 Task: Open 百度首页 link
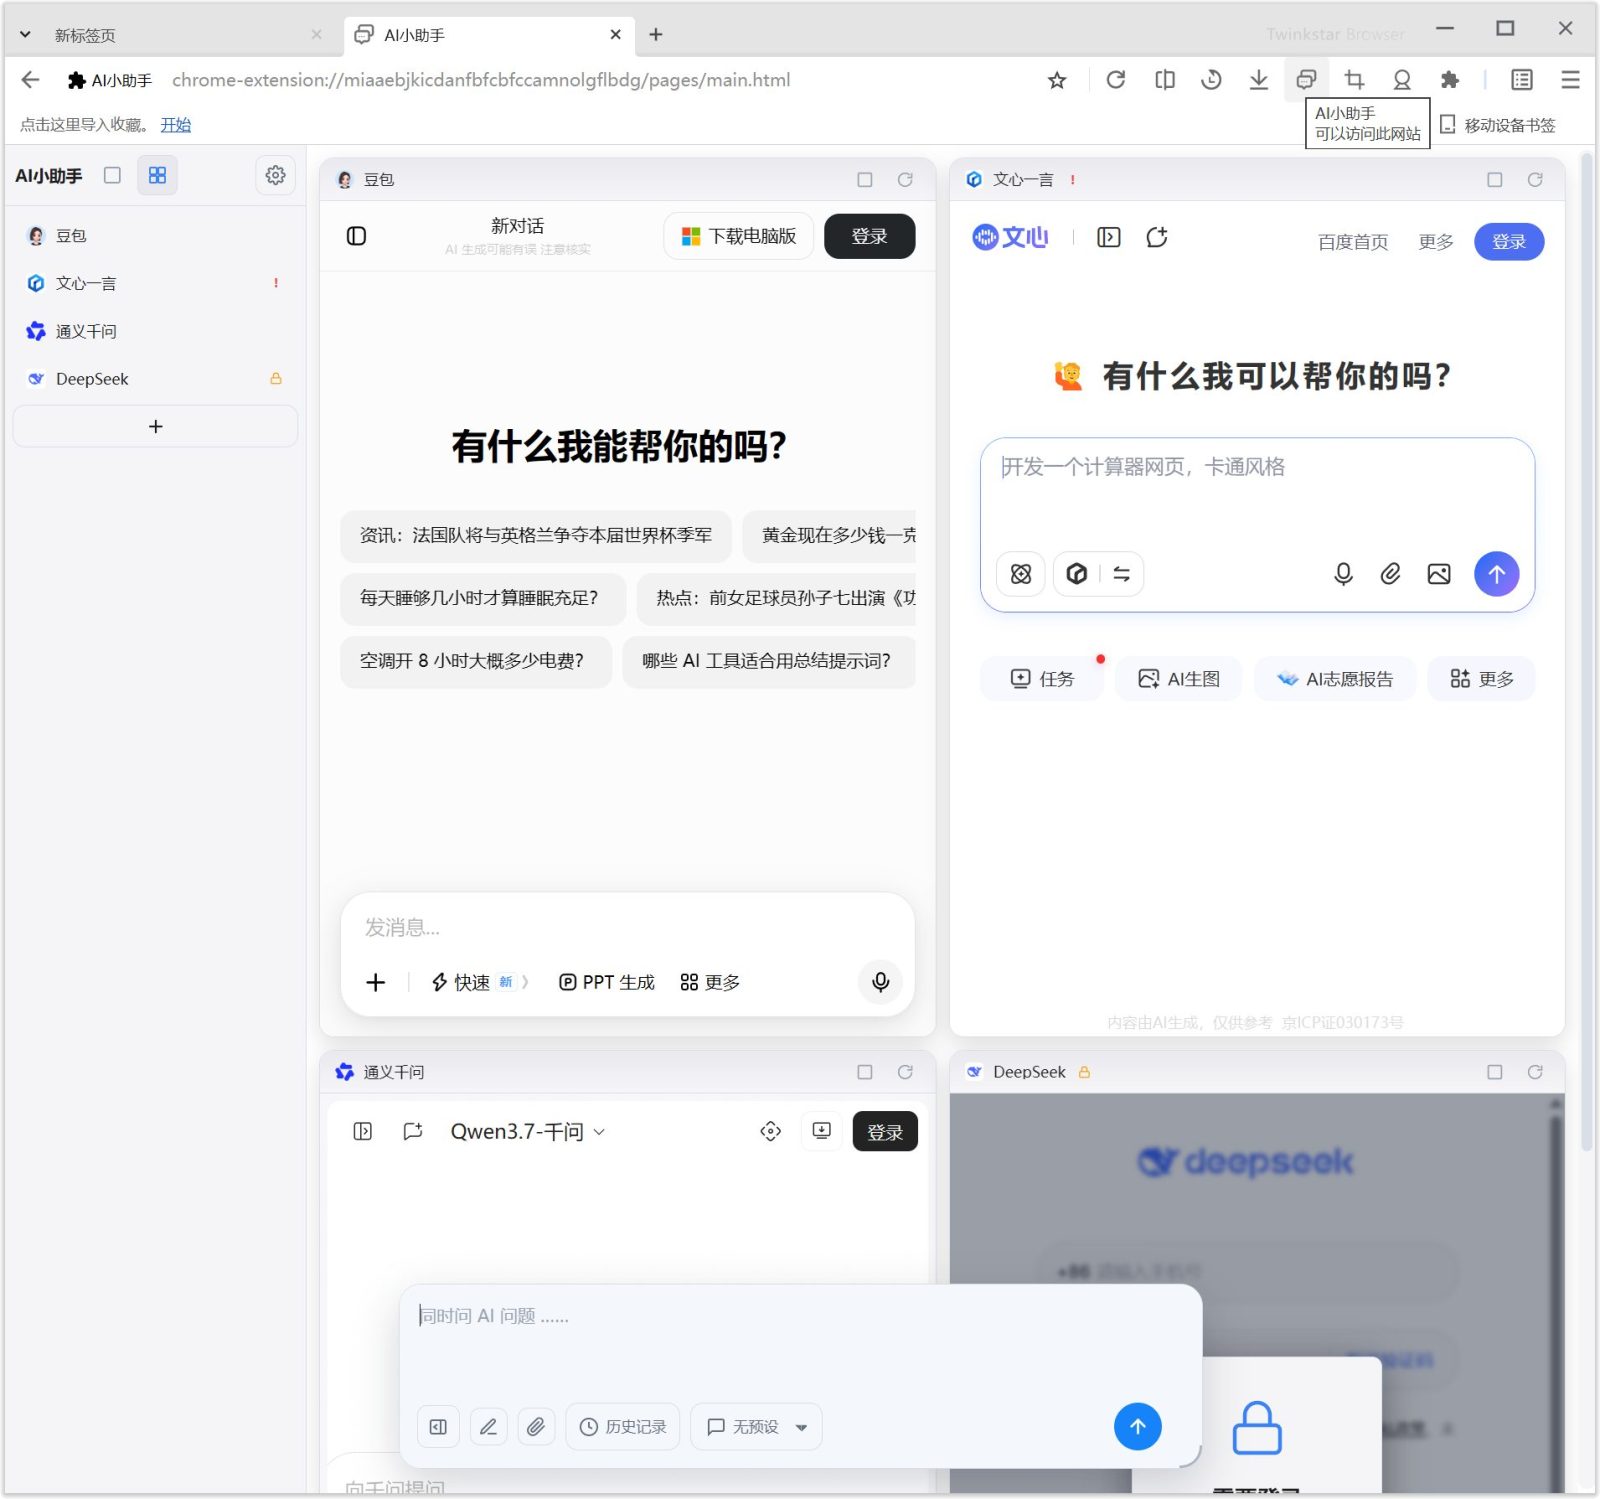[x=1353, y=242]
